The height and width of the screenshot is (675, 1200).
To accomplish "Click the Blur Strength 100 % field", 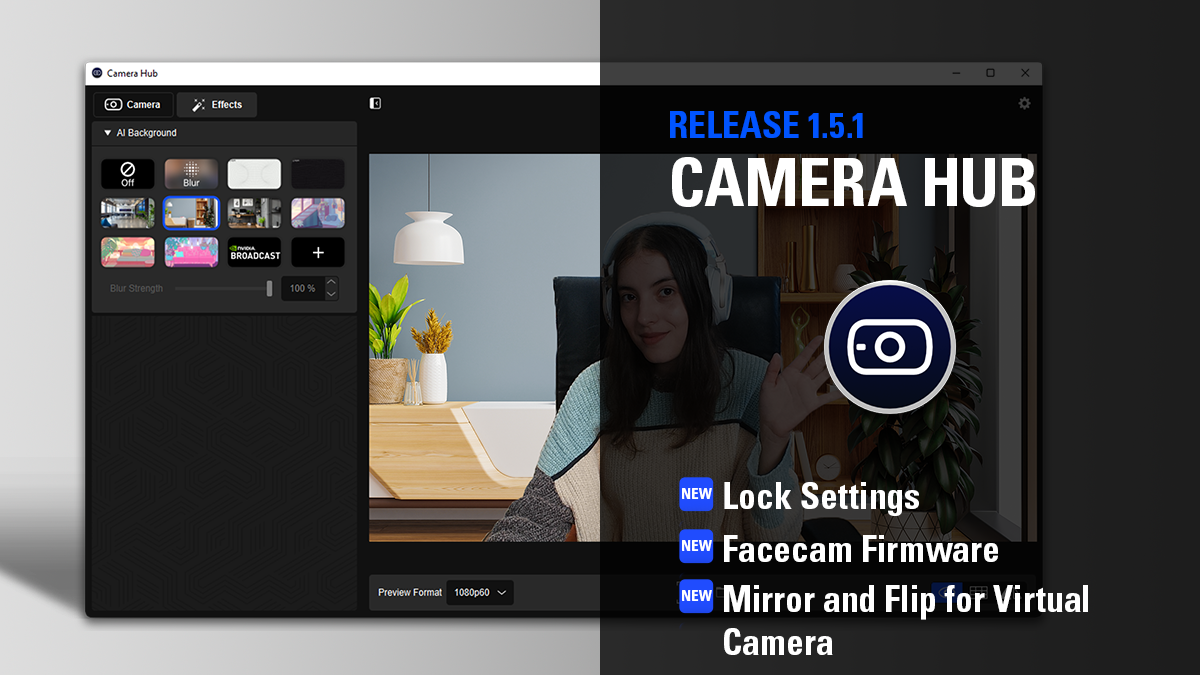I will point(301,288).
